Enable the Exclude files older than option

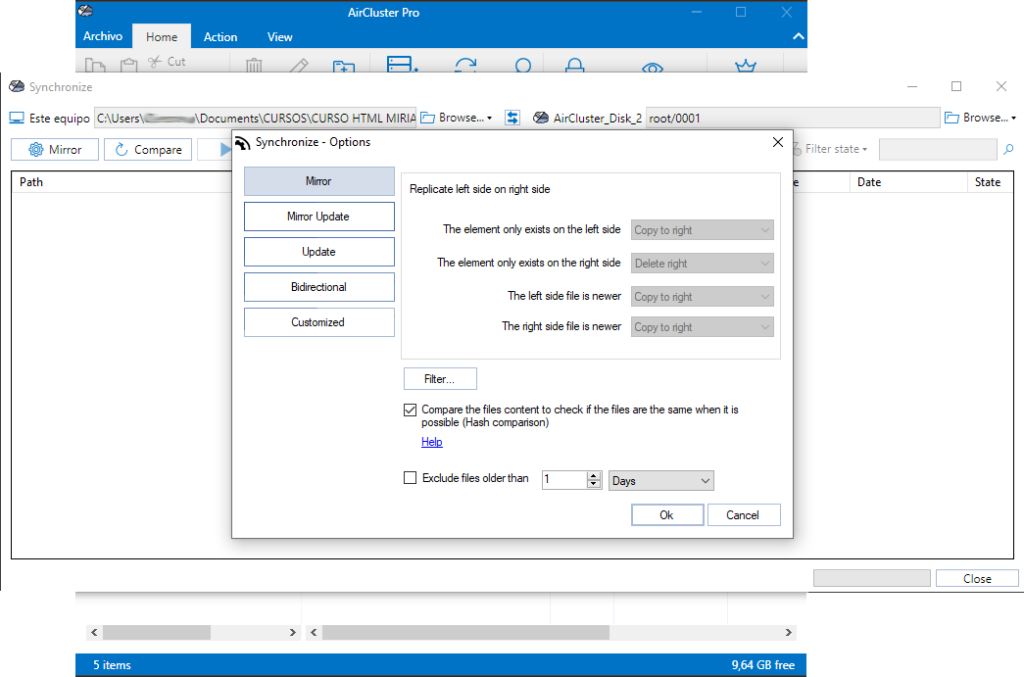pyautogui.click(x=410, y=477)
